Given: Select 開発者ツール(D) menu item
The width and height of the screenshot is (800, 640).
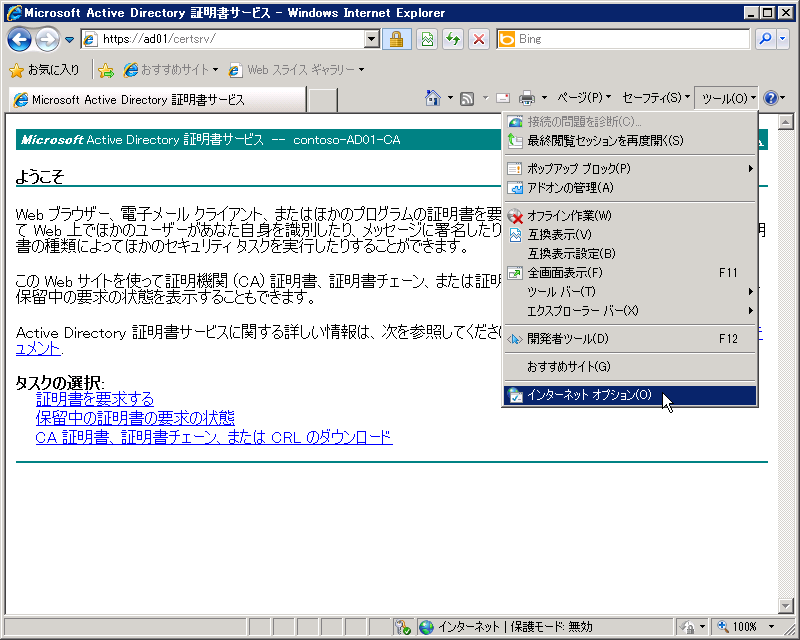Looking at the screenshot, I should [630, 339].
